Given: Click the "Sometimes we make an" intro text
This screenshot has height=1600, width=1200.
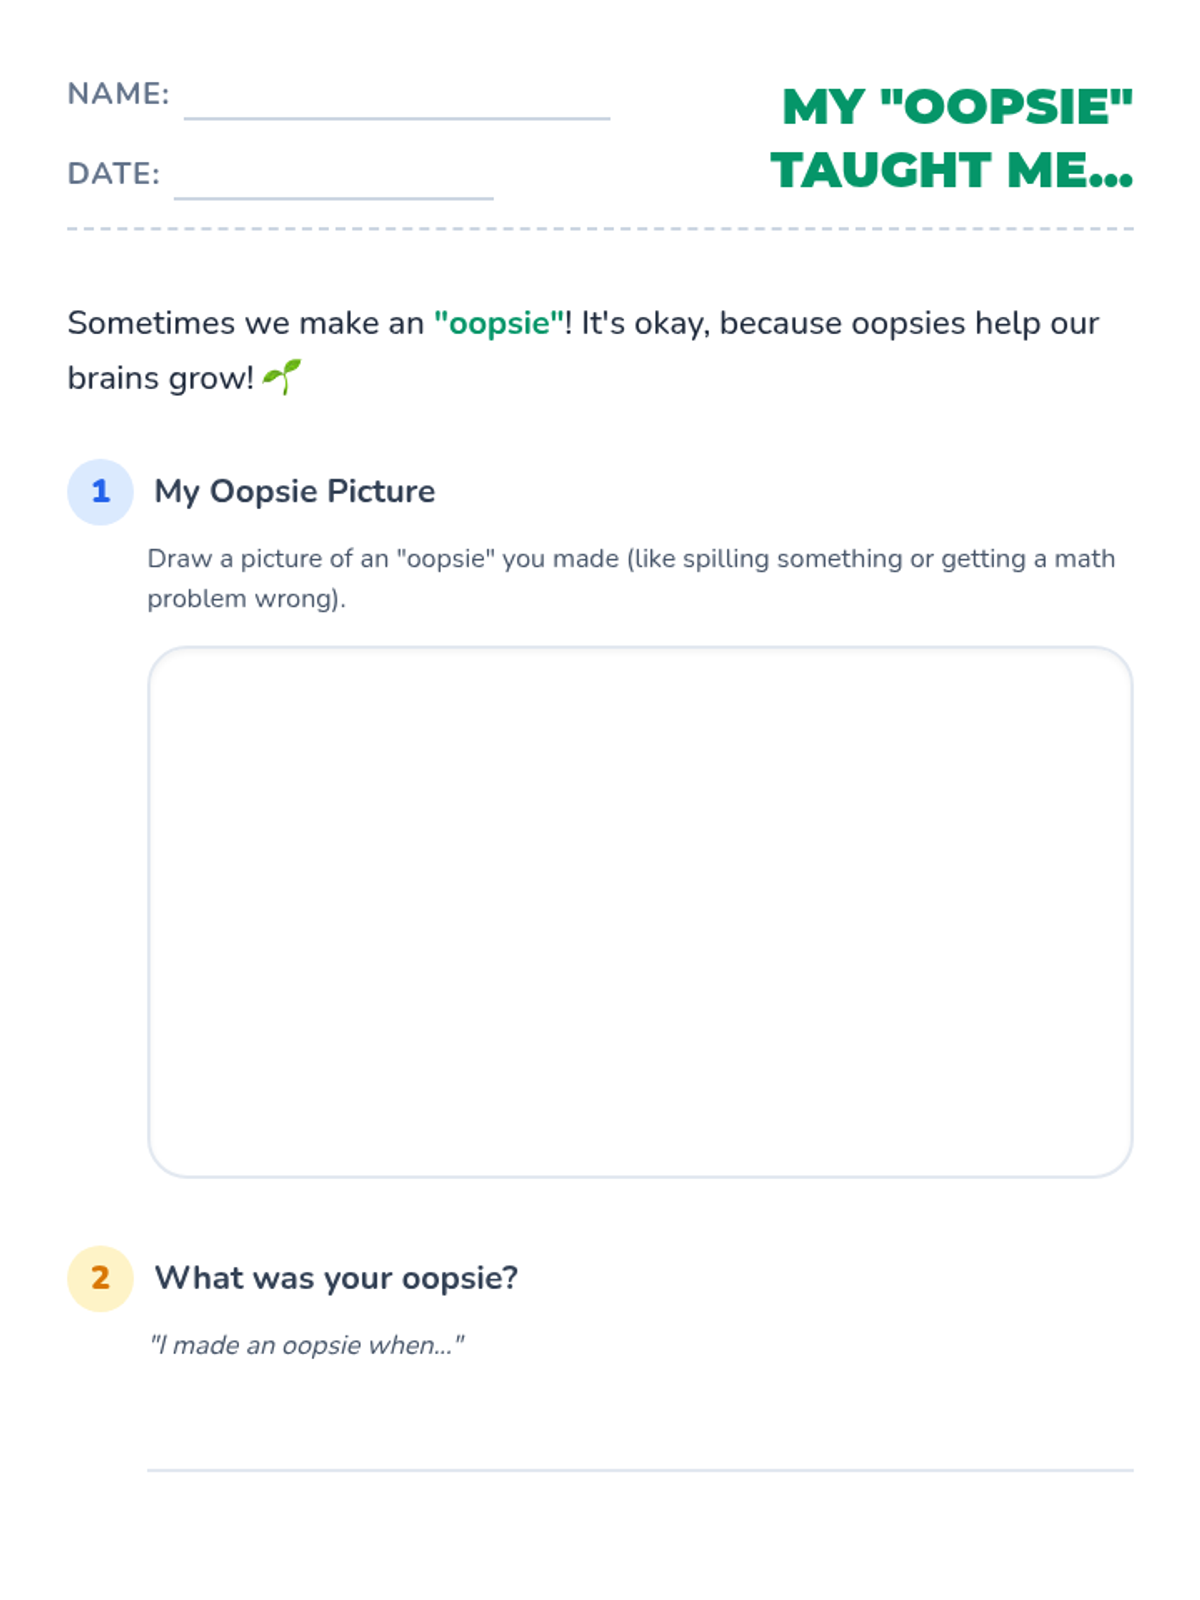Looking at the screenshot, I should (246, 323).
